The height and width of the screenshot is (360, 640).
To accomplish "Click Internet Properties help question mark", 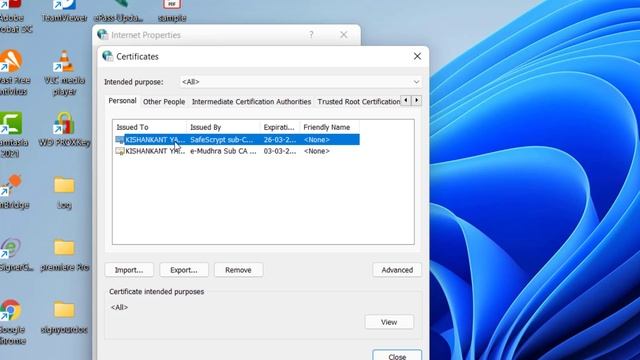I will coord(311,35).
